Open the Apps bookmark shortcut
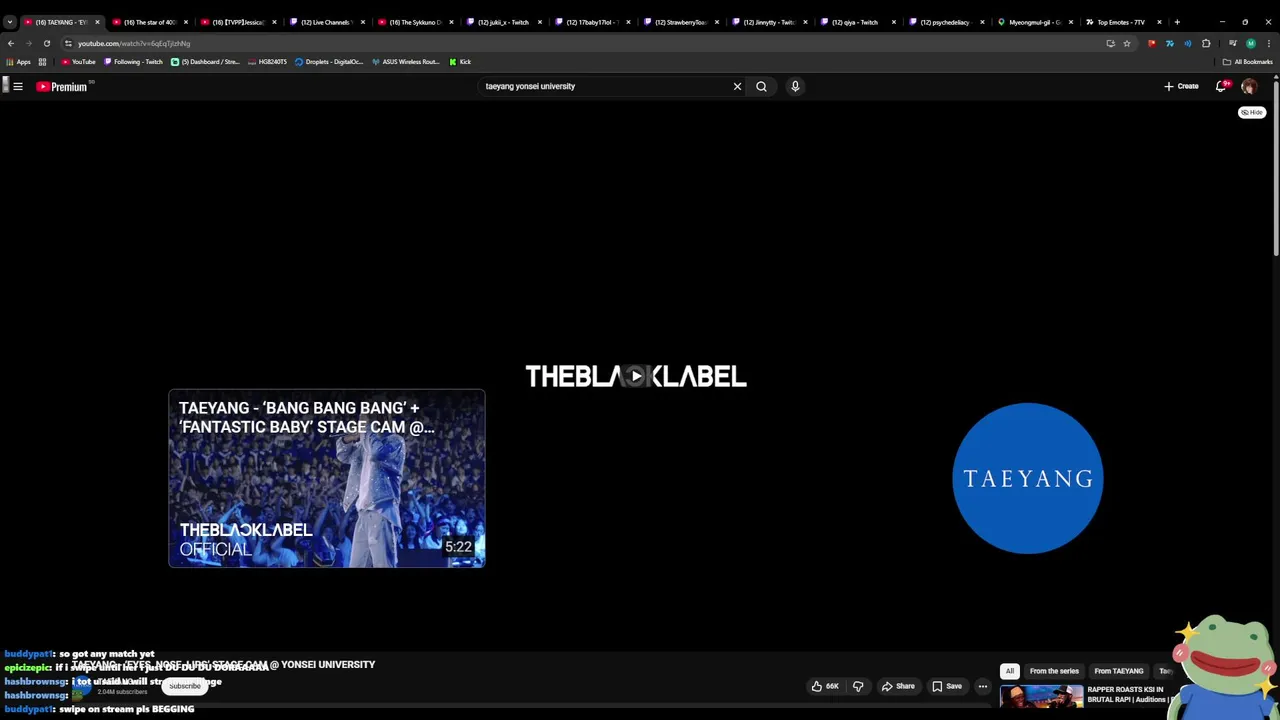The width and height of the screenshot is (1280, 720). pos(19,62)
